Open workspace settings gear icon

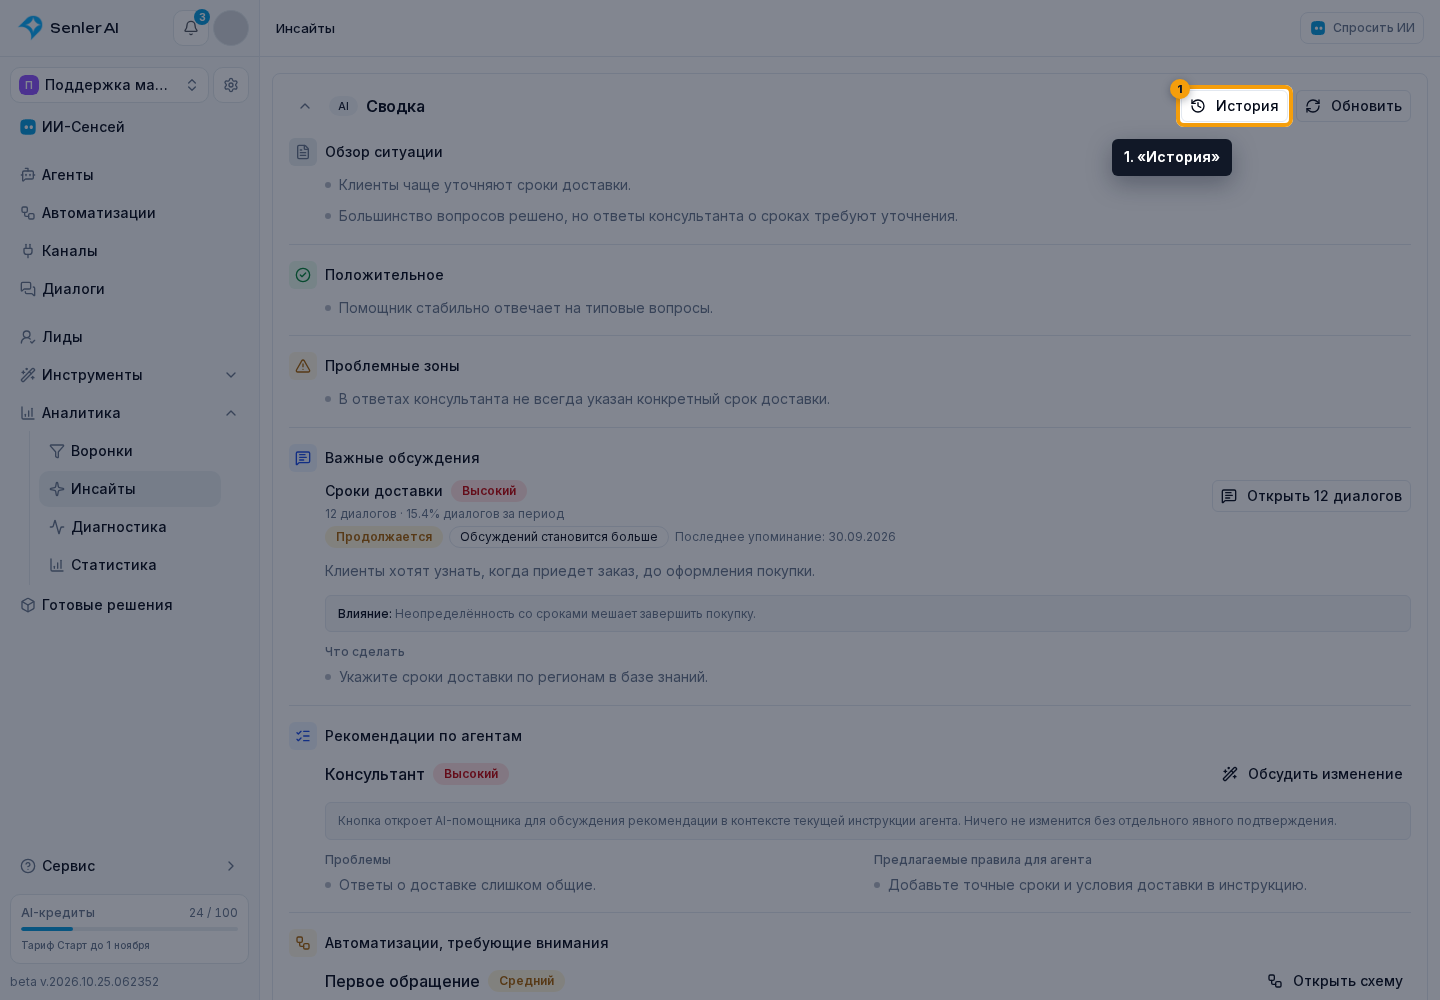pyautogui.click(x=231, y=85)
